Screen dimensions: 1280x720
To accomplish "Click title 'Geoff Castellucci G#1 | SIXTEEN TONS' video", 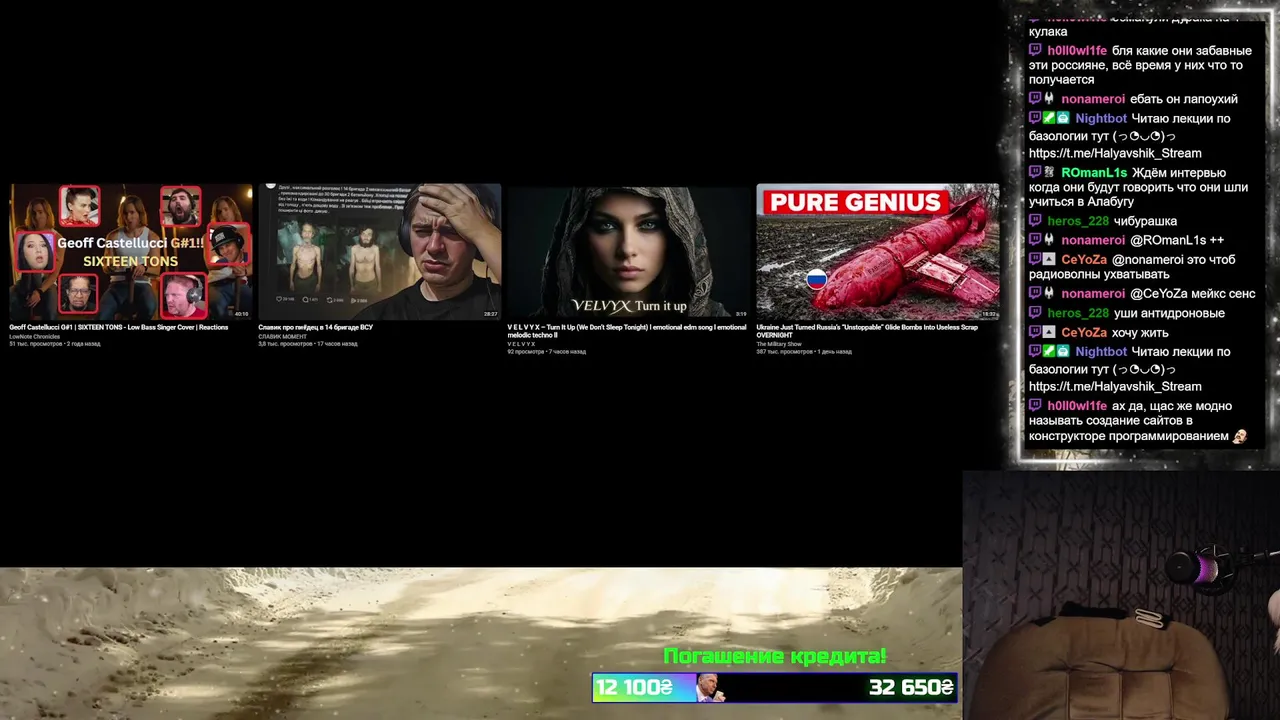I will coord(119,327).
